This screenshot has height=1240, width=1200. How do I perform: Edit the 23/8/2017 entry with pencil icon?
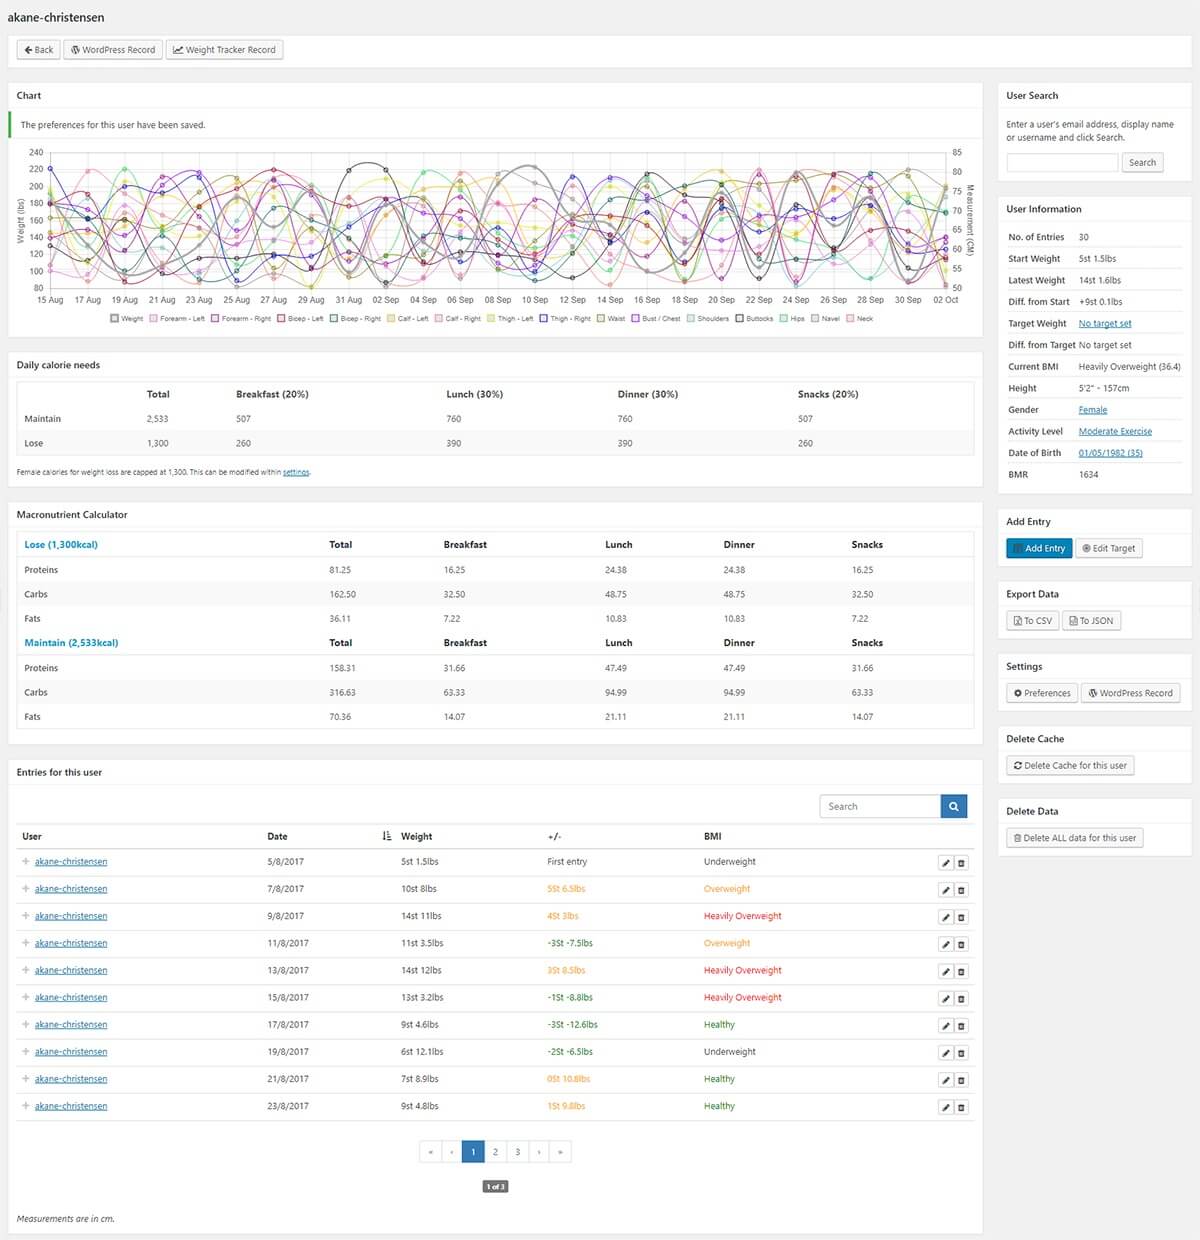945,1107
